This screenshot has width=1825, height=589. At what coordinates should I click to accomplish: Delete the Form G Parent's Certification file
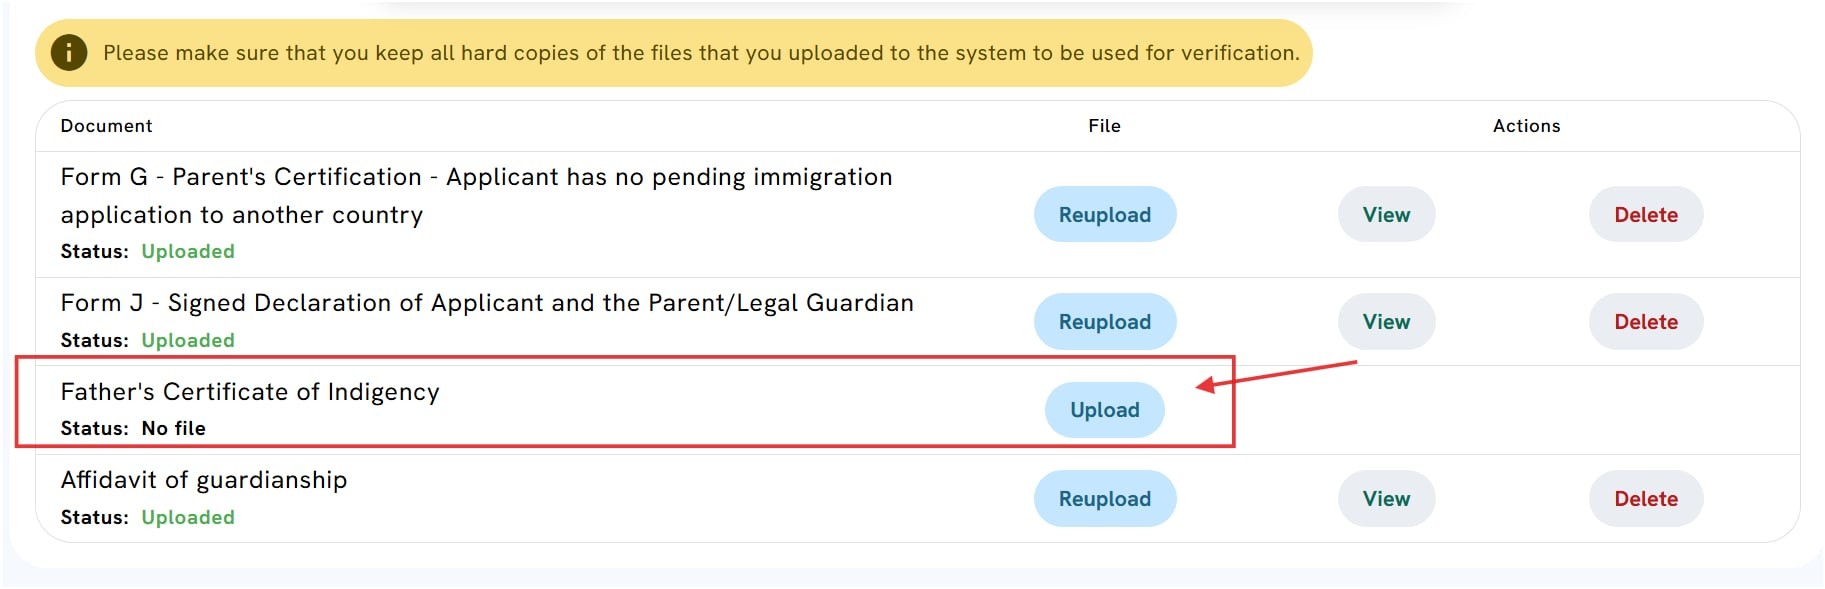point(1646,214)
